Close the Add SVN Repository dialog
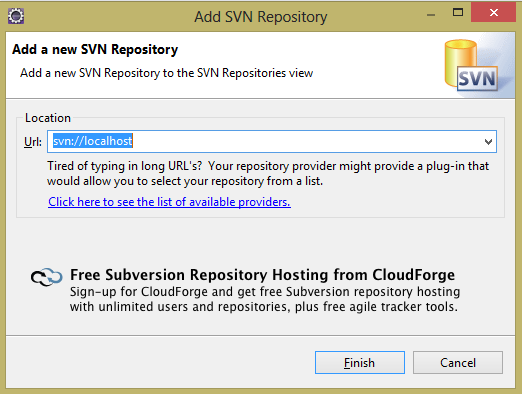 pyautogui.click(x=494, y=13)
